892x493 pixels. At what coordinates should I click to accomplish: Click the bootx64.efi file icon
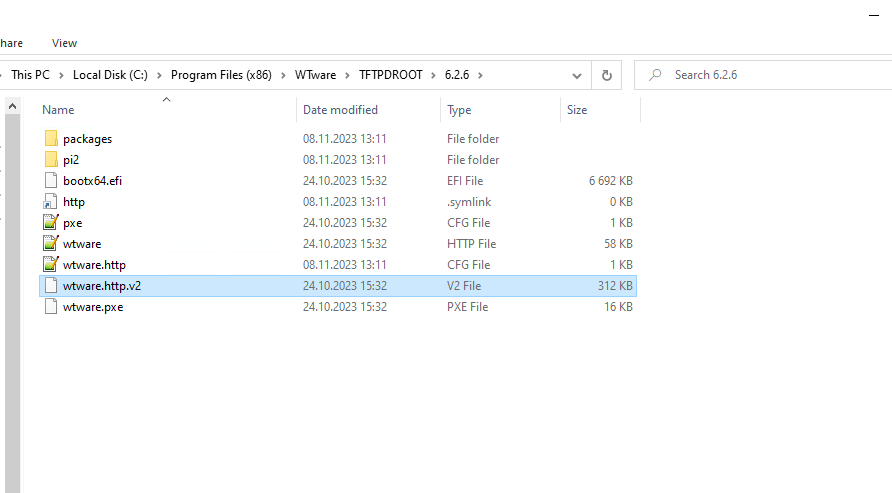(x=51, y=181)
